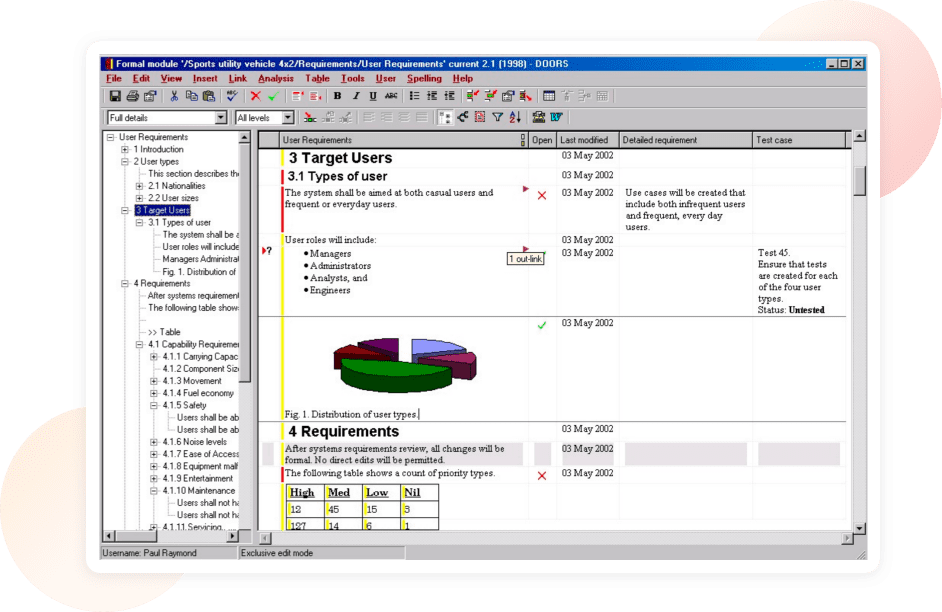Screen dimensions: 942x612
Task: Open the Full details view dropdown
Action: click(221, 118)
